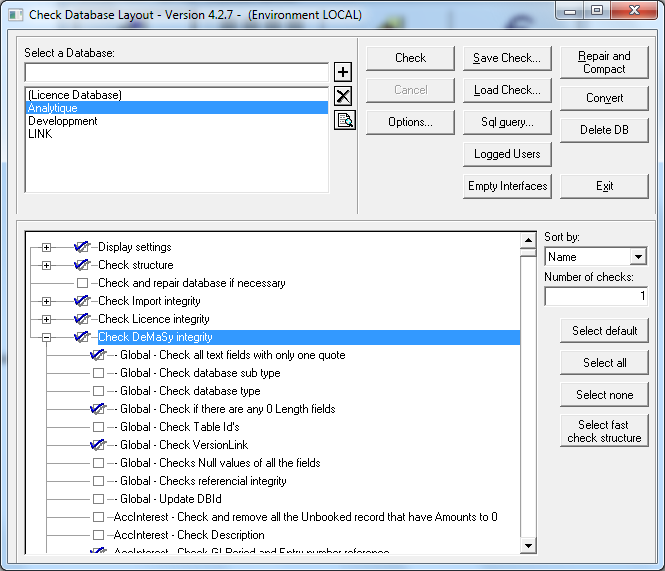Click the magnifier document icon to browse database
The image size is (665, 571).
(x=344, y=120)
